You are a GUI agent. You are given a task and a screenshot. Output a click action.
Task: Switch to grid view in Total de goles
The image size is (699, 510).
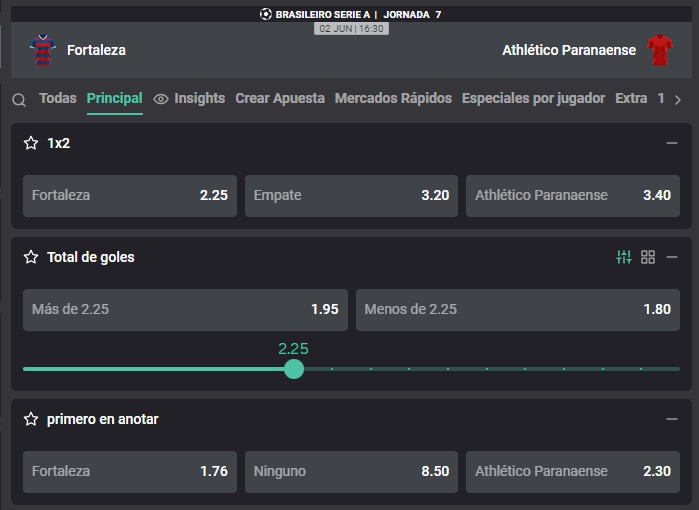(x=648, y=257)
